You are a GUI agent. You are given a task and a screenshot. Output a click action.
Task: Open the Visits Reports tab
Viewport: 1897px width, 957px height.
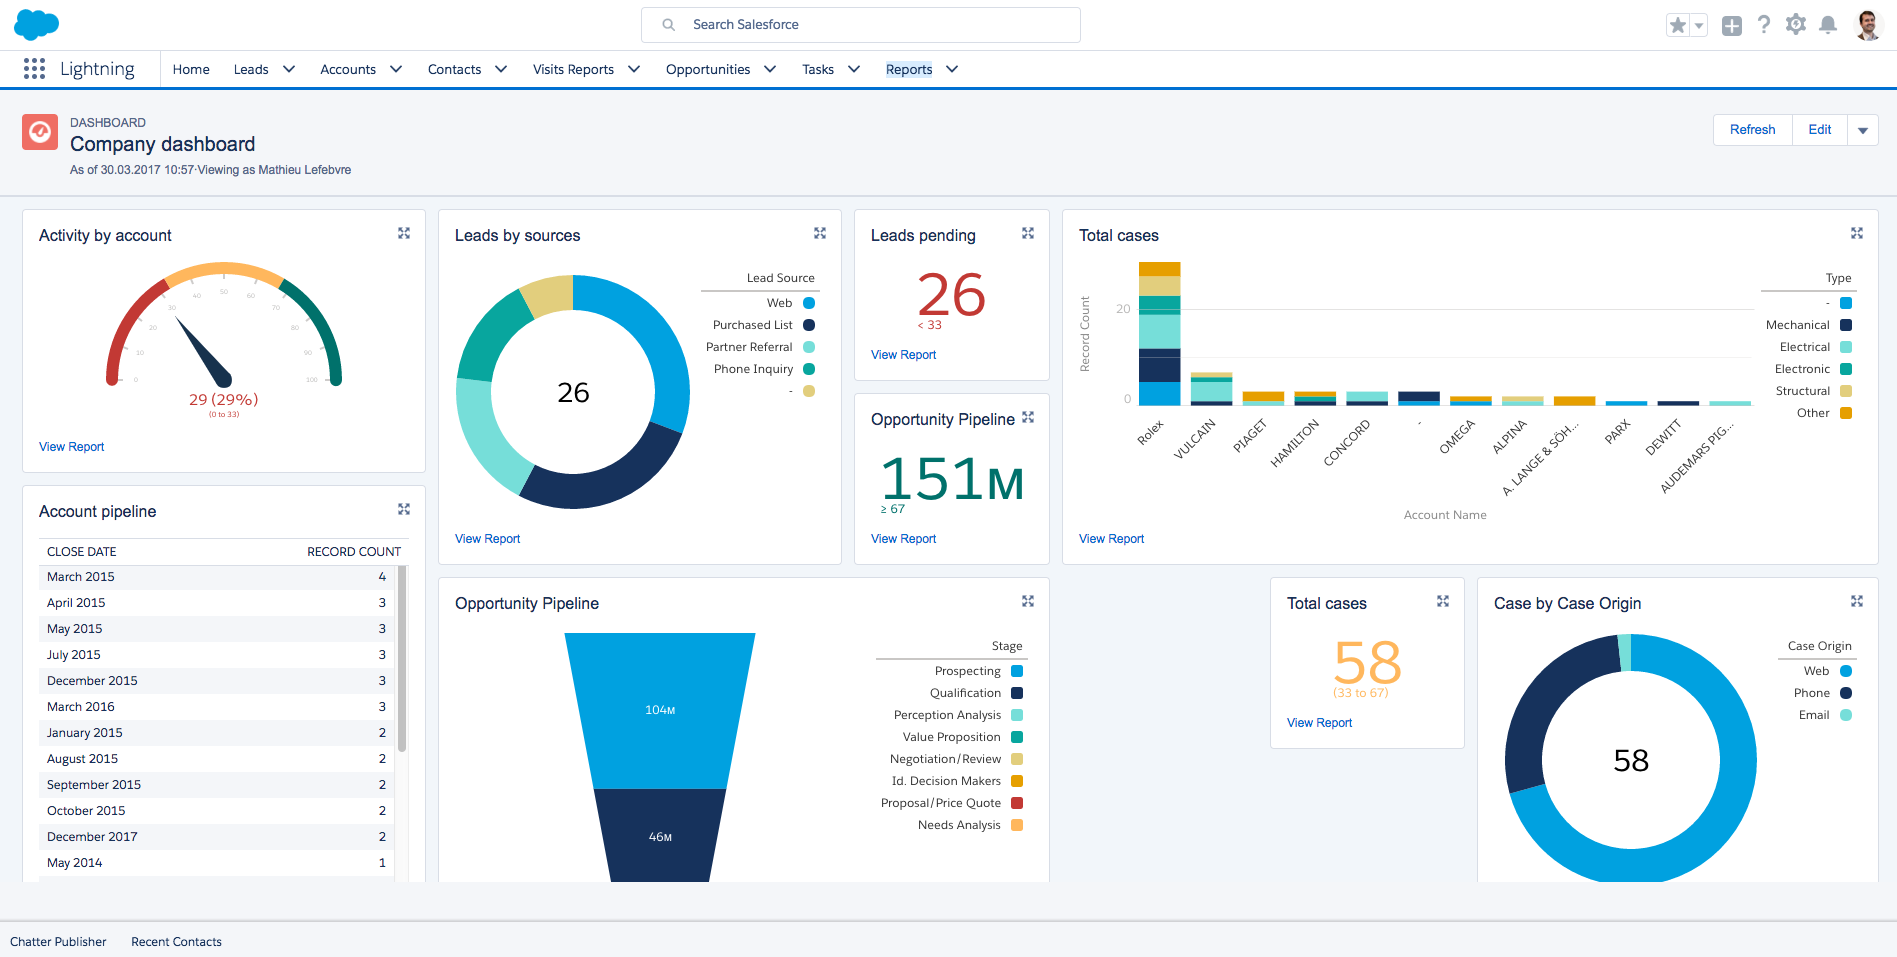(x=573, y=69)
